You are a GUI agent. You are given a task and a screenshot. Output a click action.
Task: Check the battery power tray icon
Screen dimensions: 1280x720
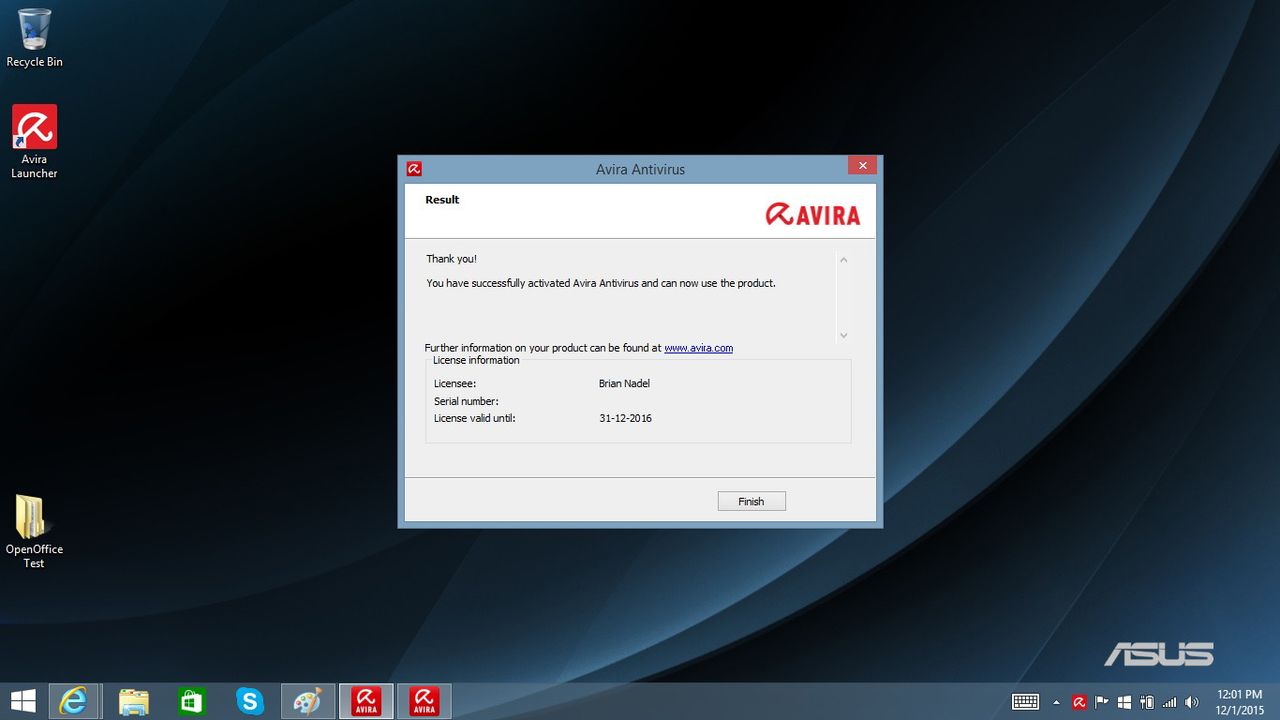pos(1146,702)
